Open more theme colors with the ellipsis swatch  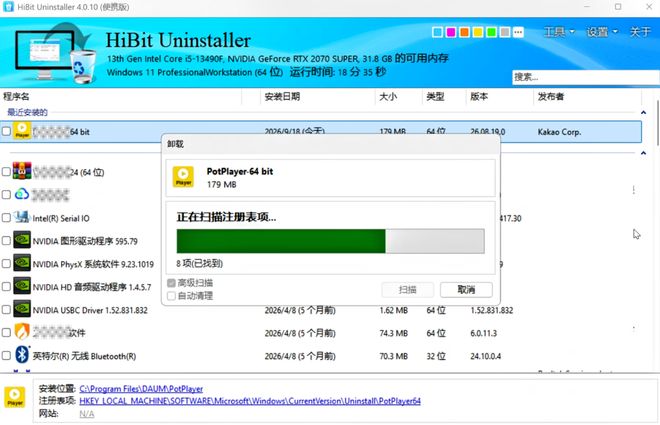(x=518, y=32)
